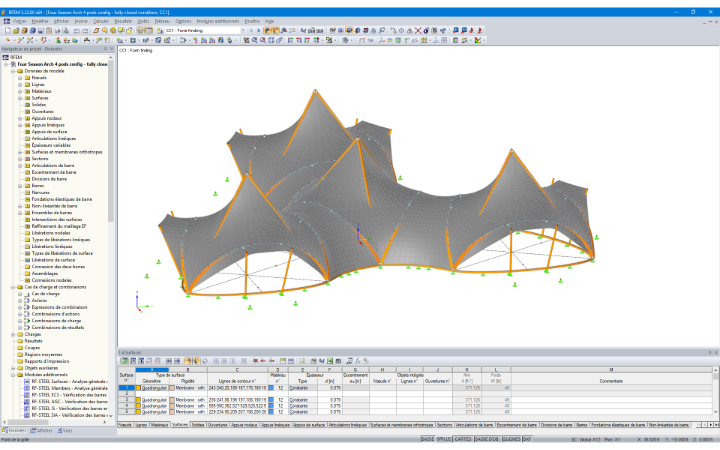This screenshot has height=450, width=720.
Task: Click the colored results panel icon
Action: pyautogui.click(x=478, y=40)
